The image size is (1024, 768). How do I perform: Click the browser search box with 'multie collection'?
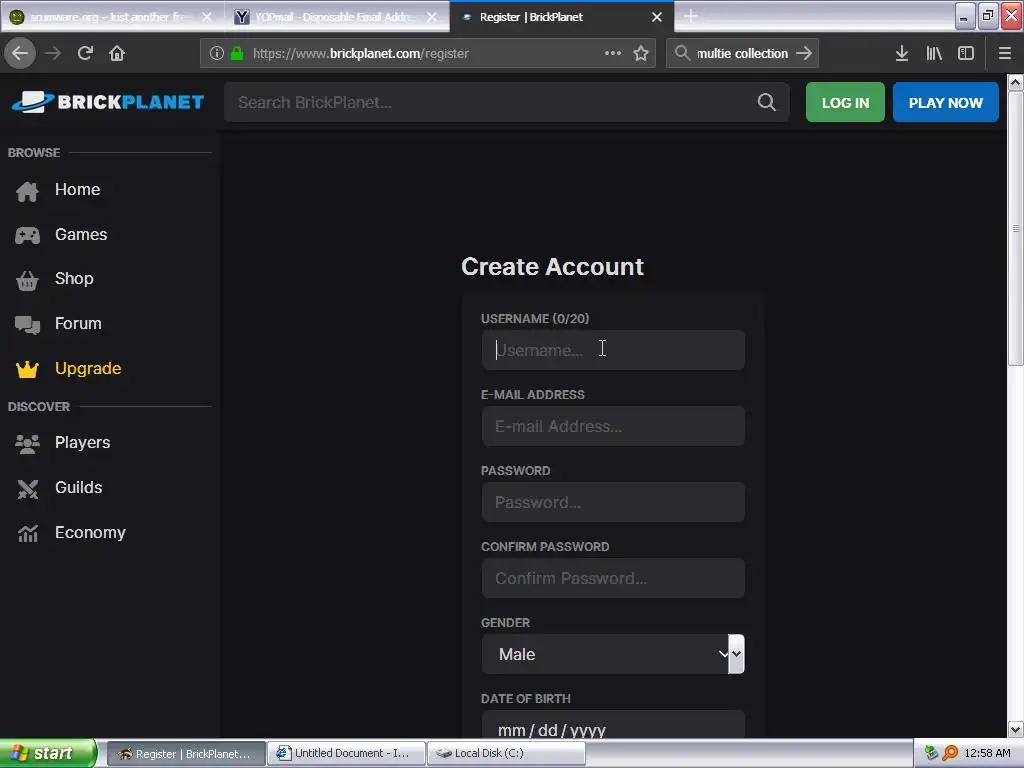(742, 53)
